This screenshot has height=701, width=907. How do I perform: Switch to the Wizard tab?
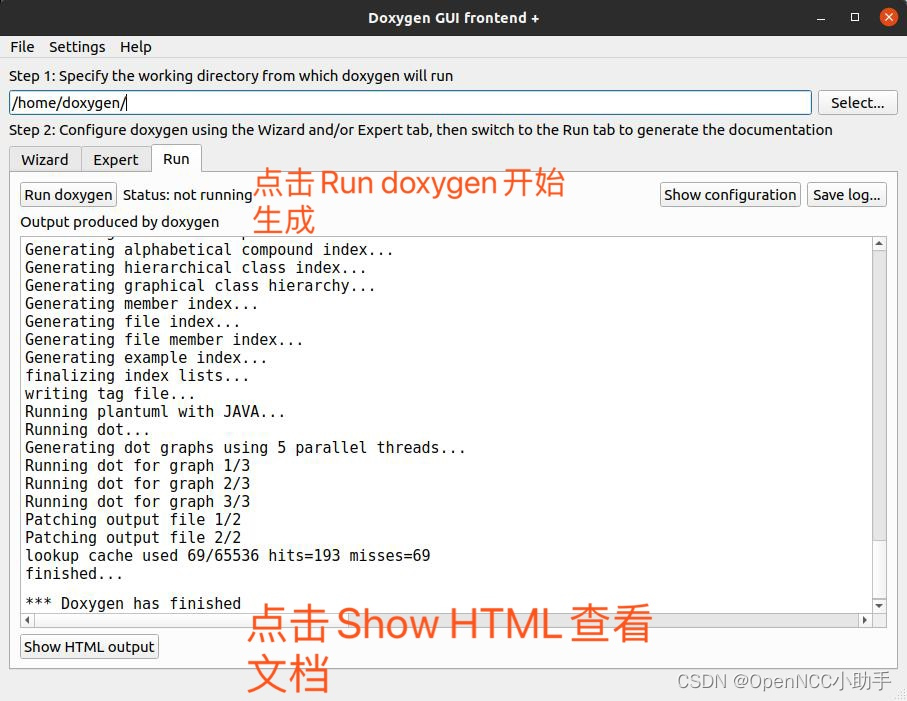tap(44, 159)
